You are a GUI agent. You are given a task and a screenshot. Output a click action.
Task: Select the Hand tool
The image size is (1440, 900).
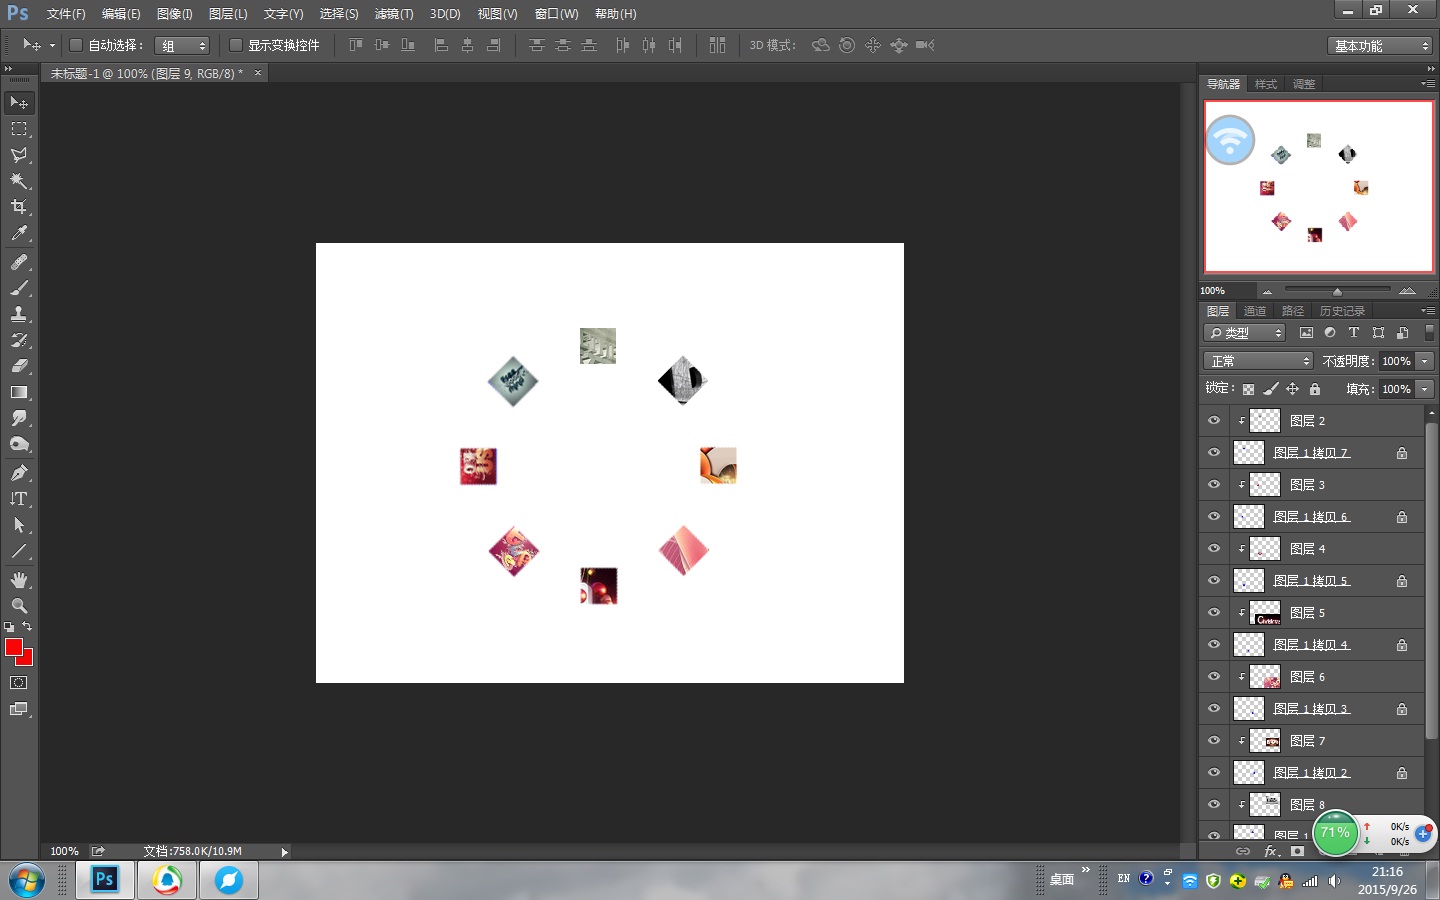pos(19,580)
